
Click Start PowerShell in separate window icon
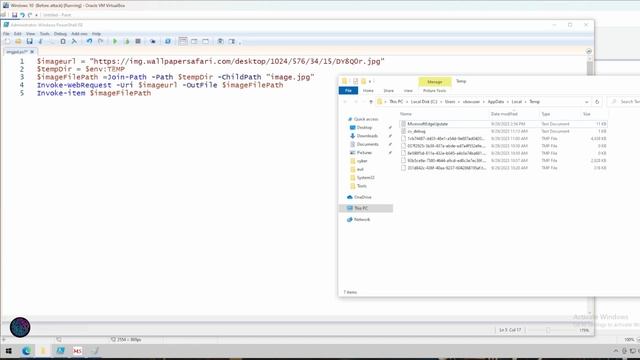click(x=167, y=42)
